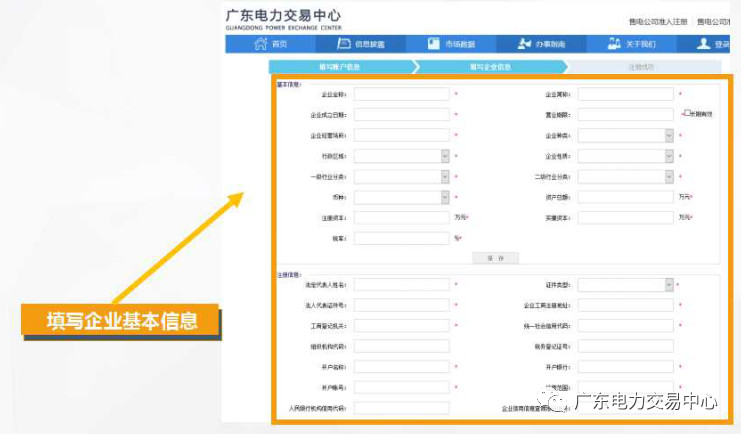Click the 保存 button
The height and width of the screenshot is (434, 741).
(495, 258)
